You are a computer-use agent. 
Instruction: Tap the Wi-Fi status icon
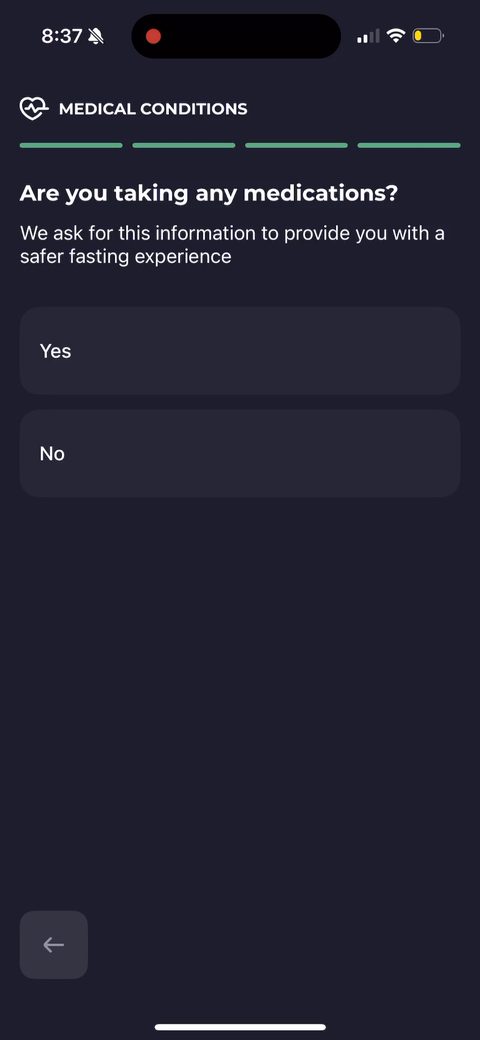click(x=396, y=36)
